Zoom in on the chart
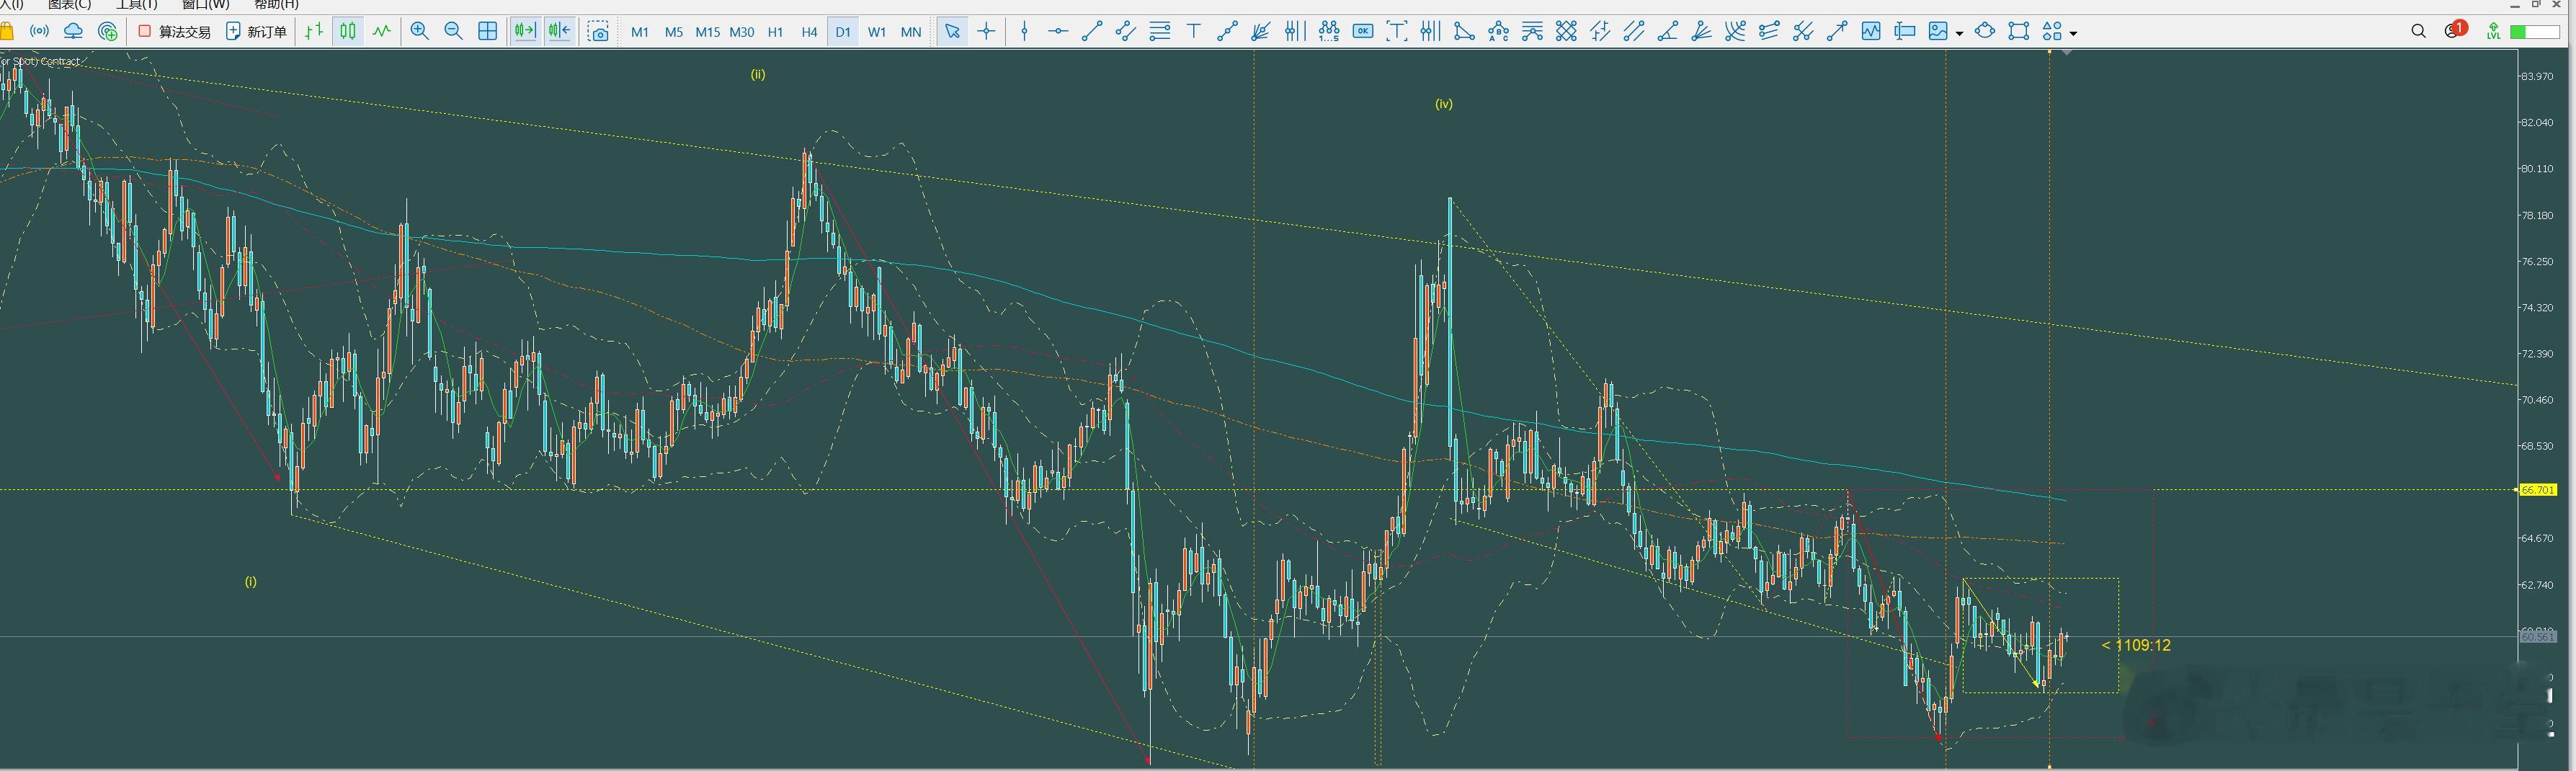Screen dimensions: 2576x771 tap(420, 32)
